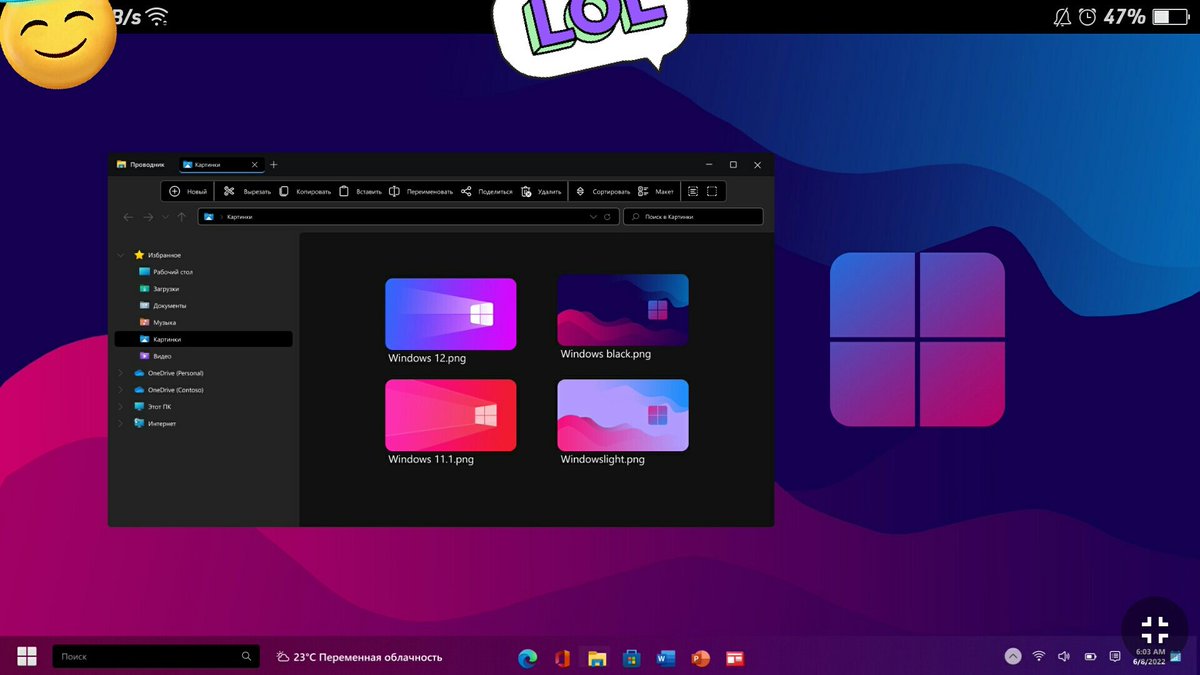
Task: Click the Поделиться (Share) icon
Action: click(x=466, y=191)
